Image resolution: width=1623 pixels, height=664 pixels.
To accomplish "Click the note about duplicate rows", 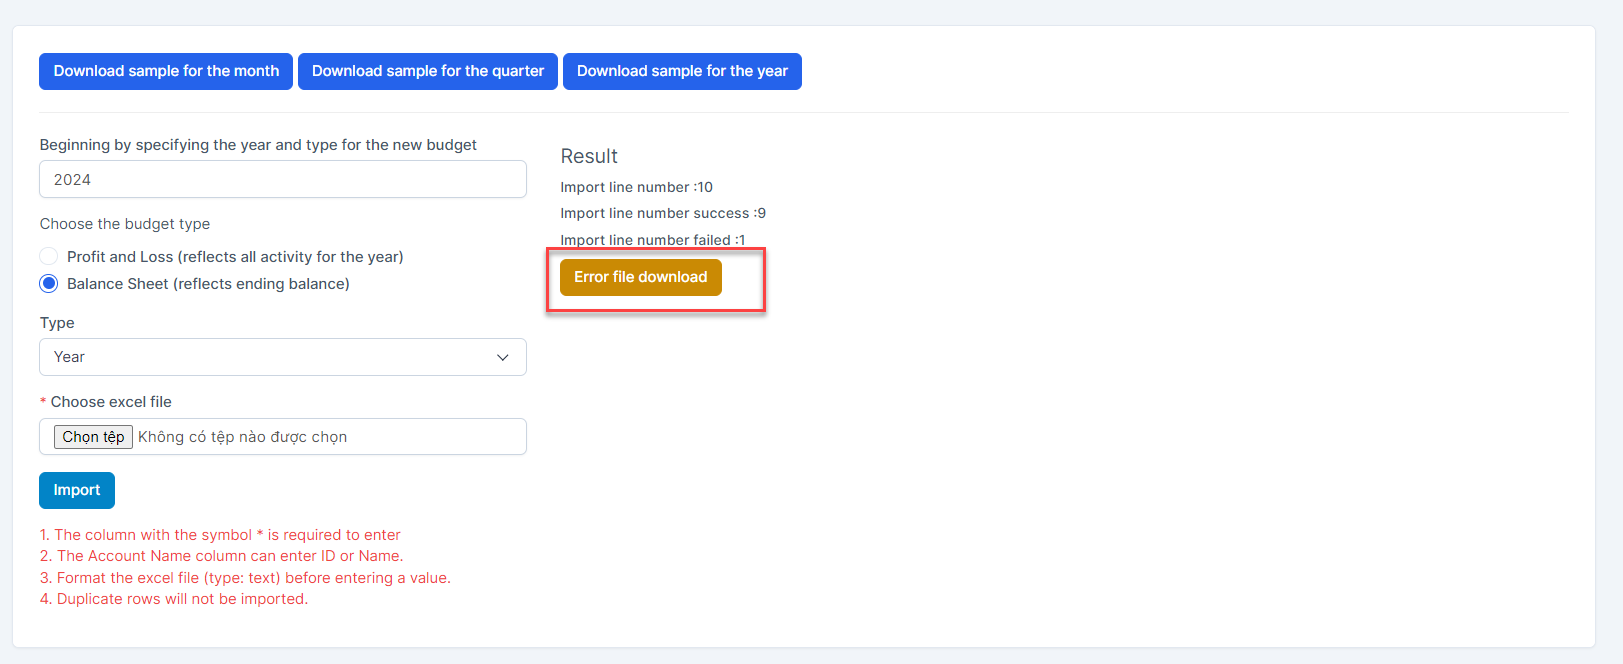I will click(x=174, y=599).
